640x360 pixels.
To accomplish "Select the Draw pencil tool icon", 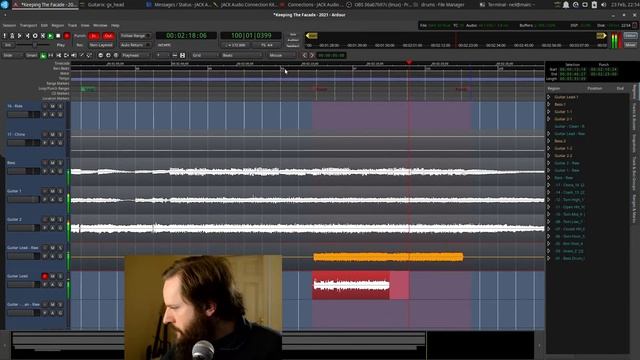I will (82, 56).
